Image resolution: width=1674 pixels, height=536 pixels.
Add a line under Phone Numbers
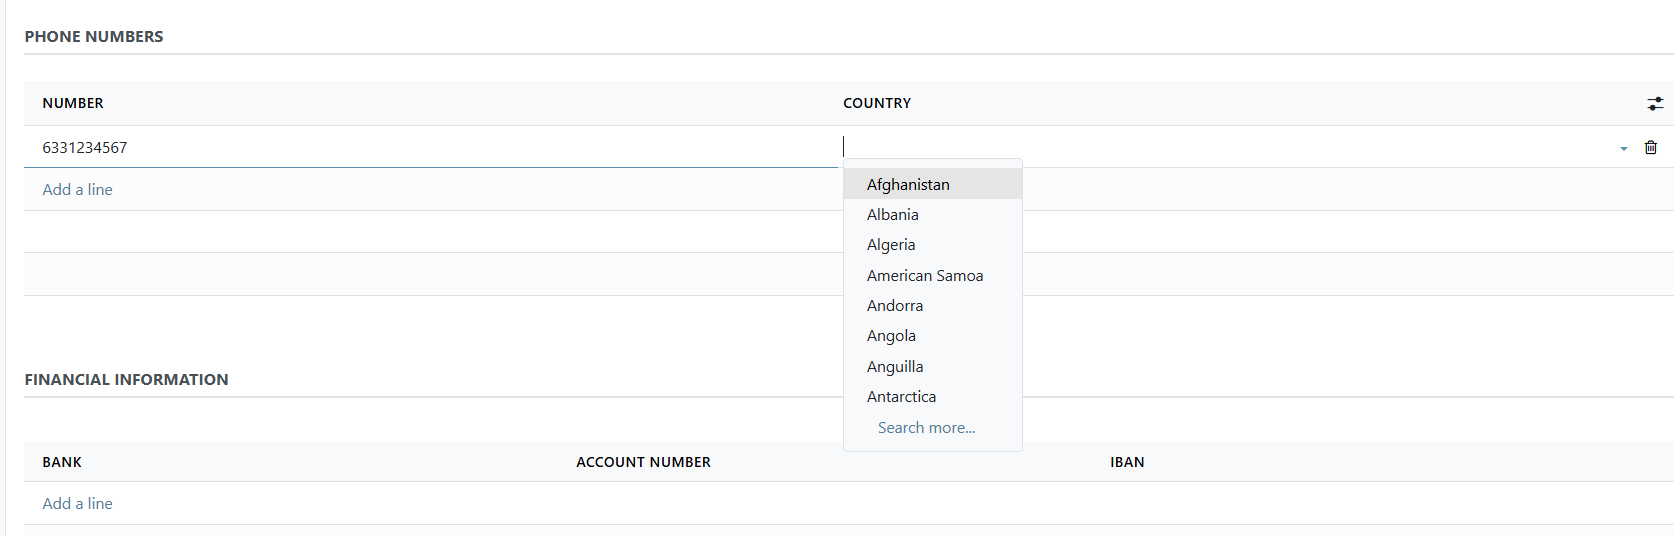click(77, 189)
